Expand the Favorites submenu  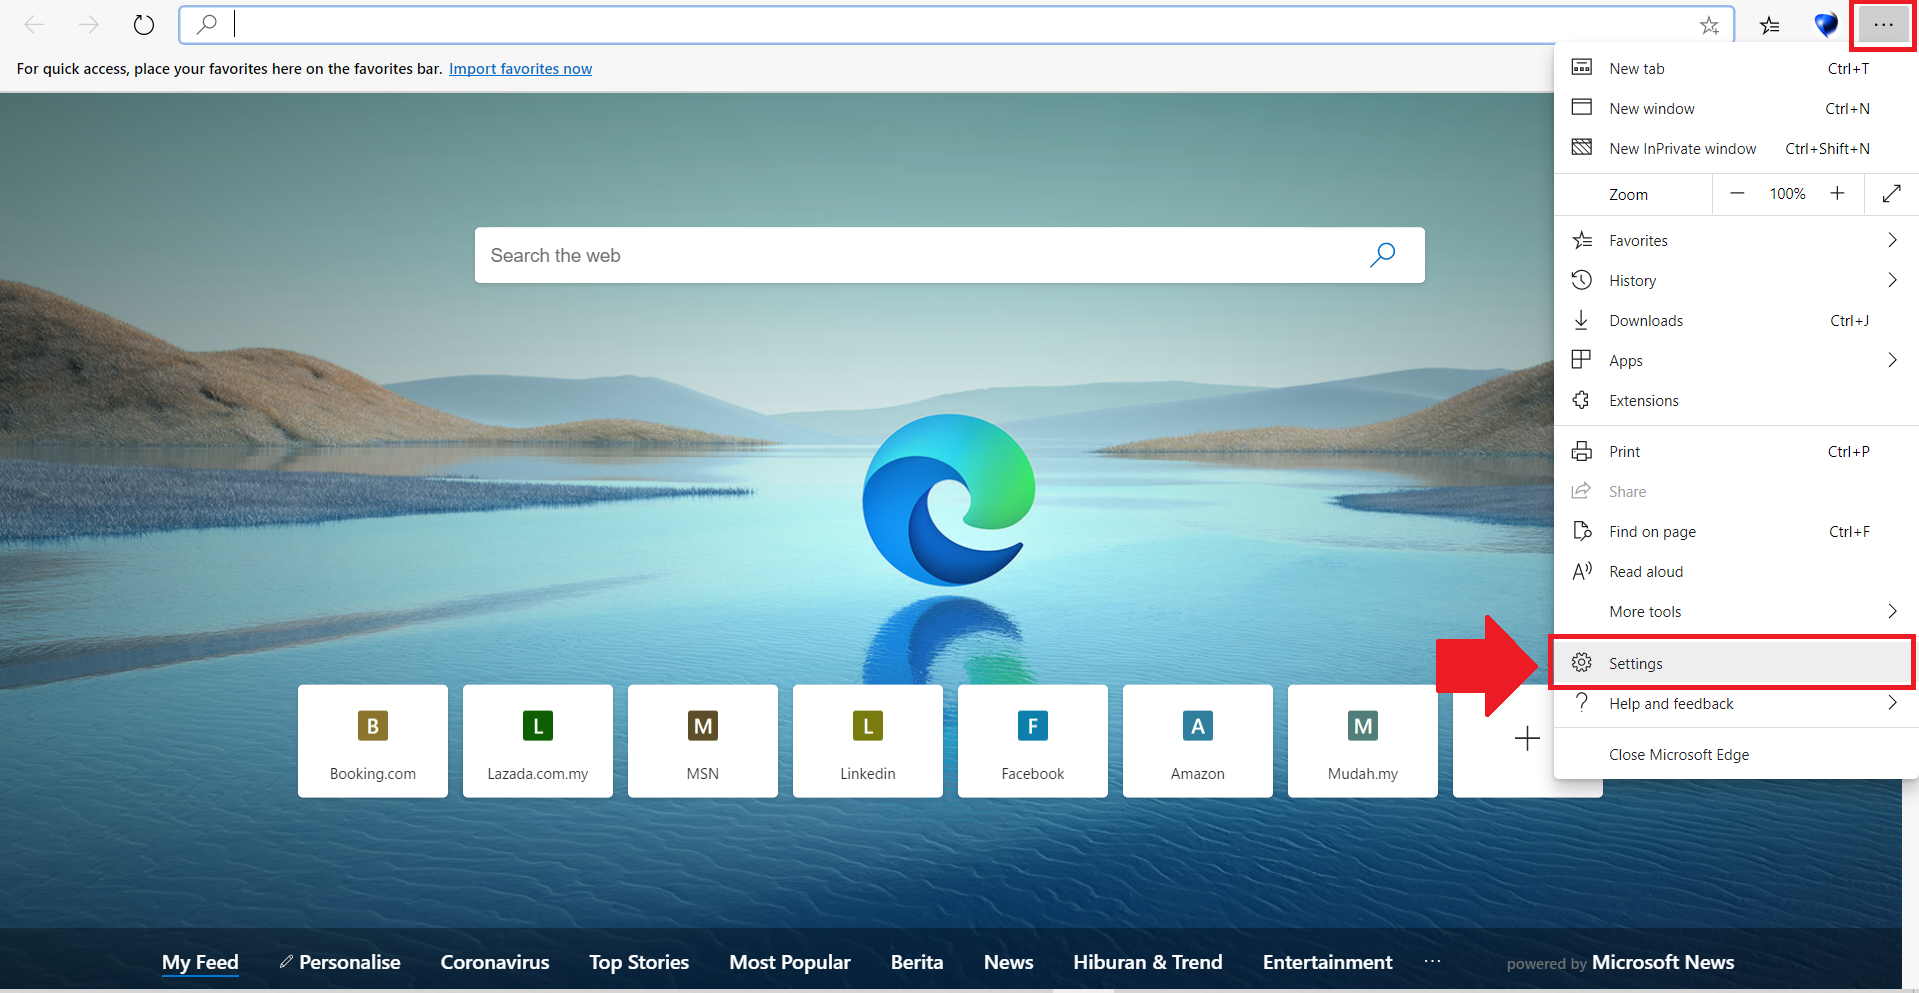(1892, 240)
